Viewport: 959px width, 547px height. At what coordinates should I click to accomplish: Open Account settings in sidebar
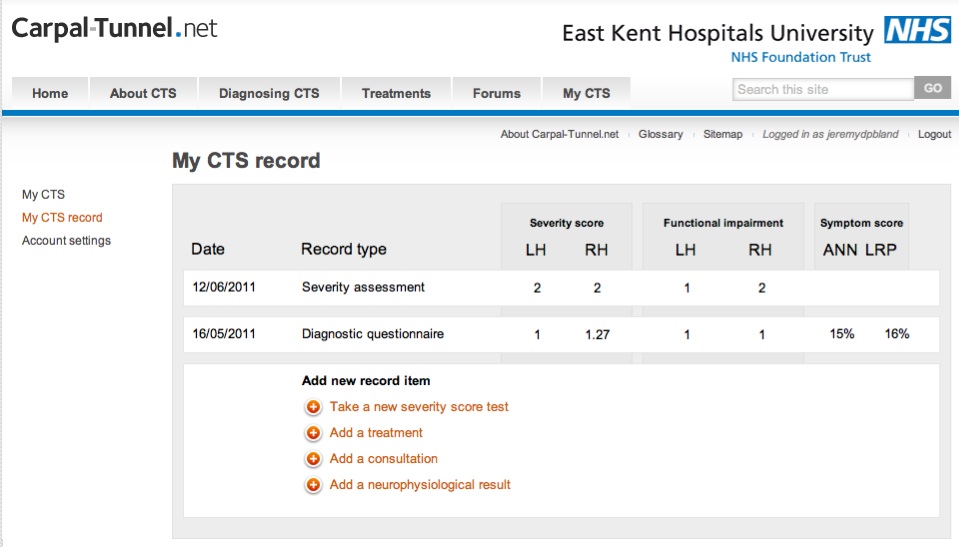(67, 241)
